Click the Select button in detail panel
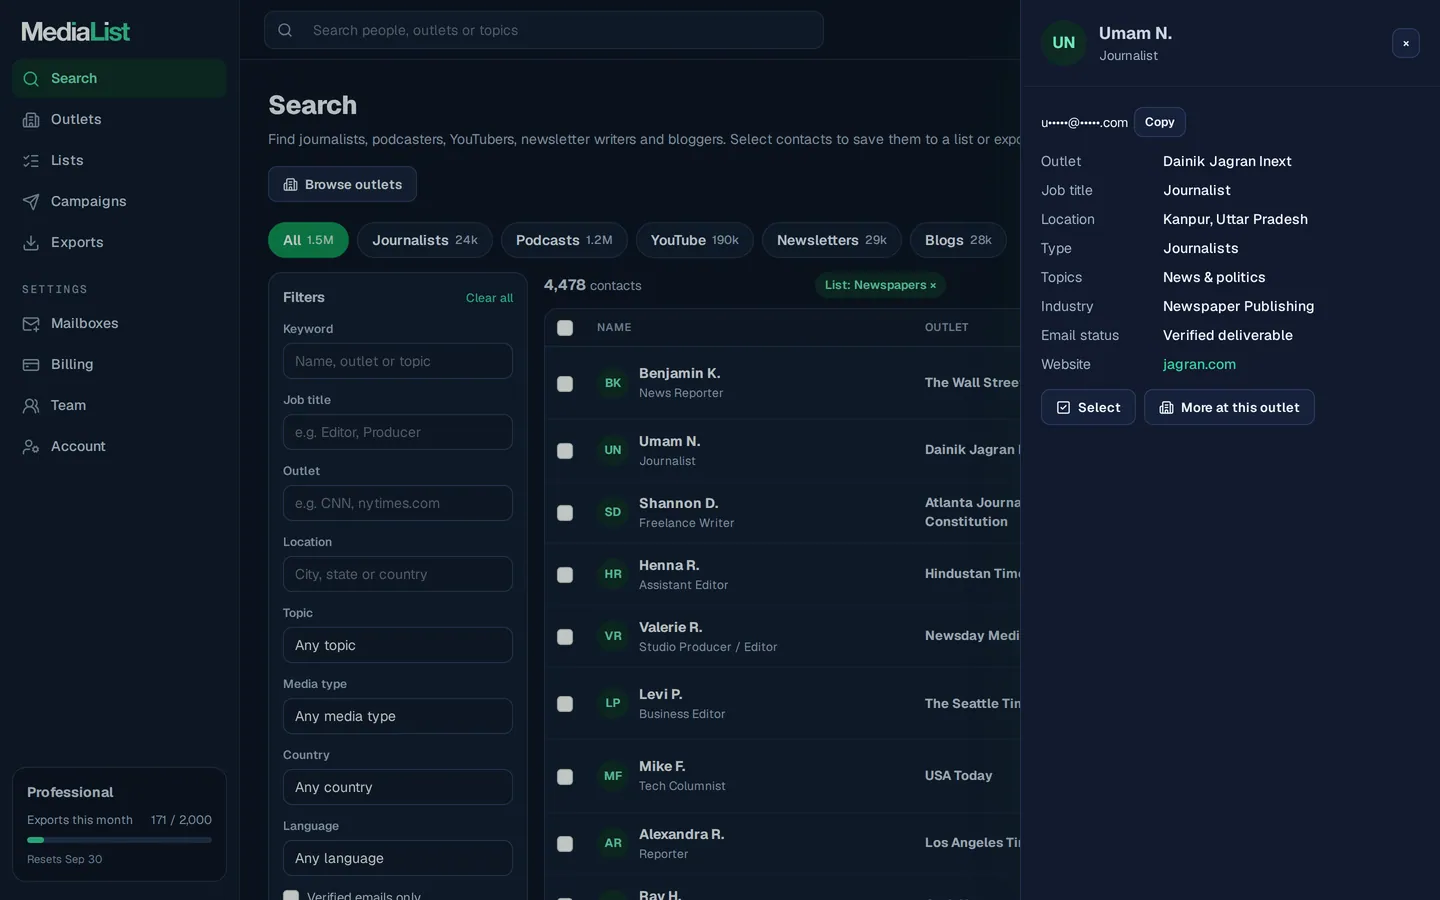The height and width of the screenshot is (900, 1440). coord(1088,407)
